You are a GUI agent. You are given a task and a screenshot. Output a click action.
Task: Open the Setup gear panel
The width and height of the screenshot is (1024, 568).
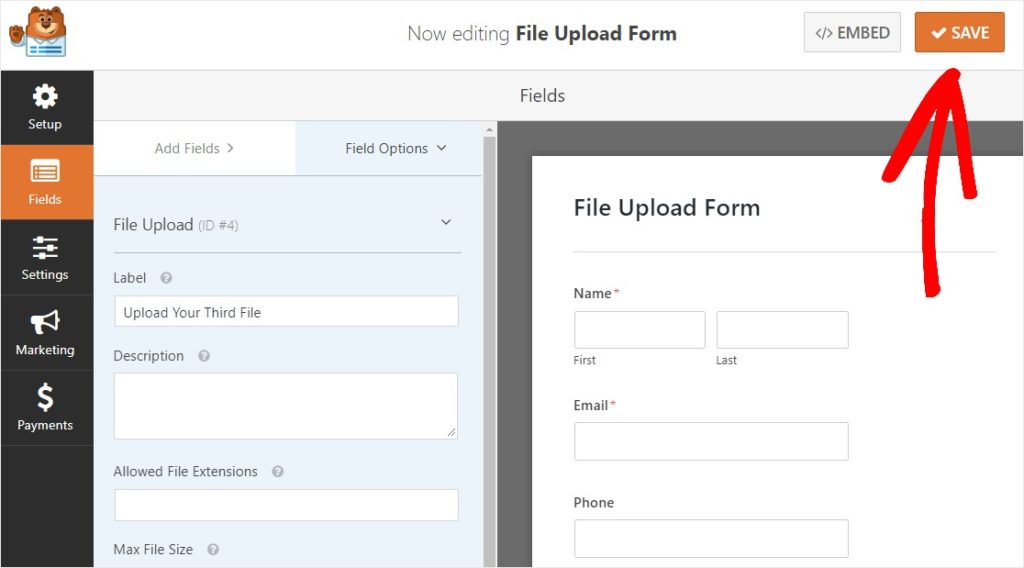[46, 108]
